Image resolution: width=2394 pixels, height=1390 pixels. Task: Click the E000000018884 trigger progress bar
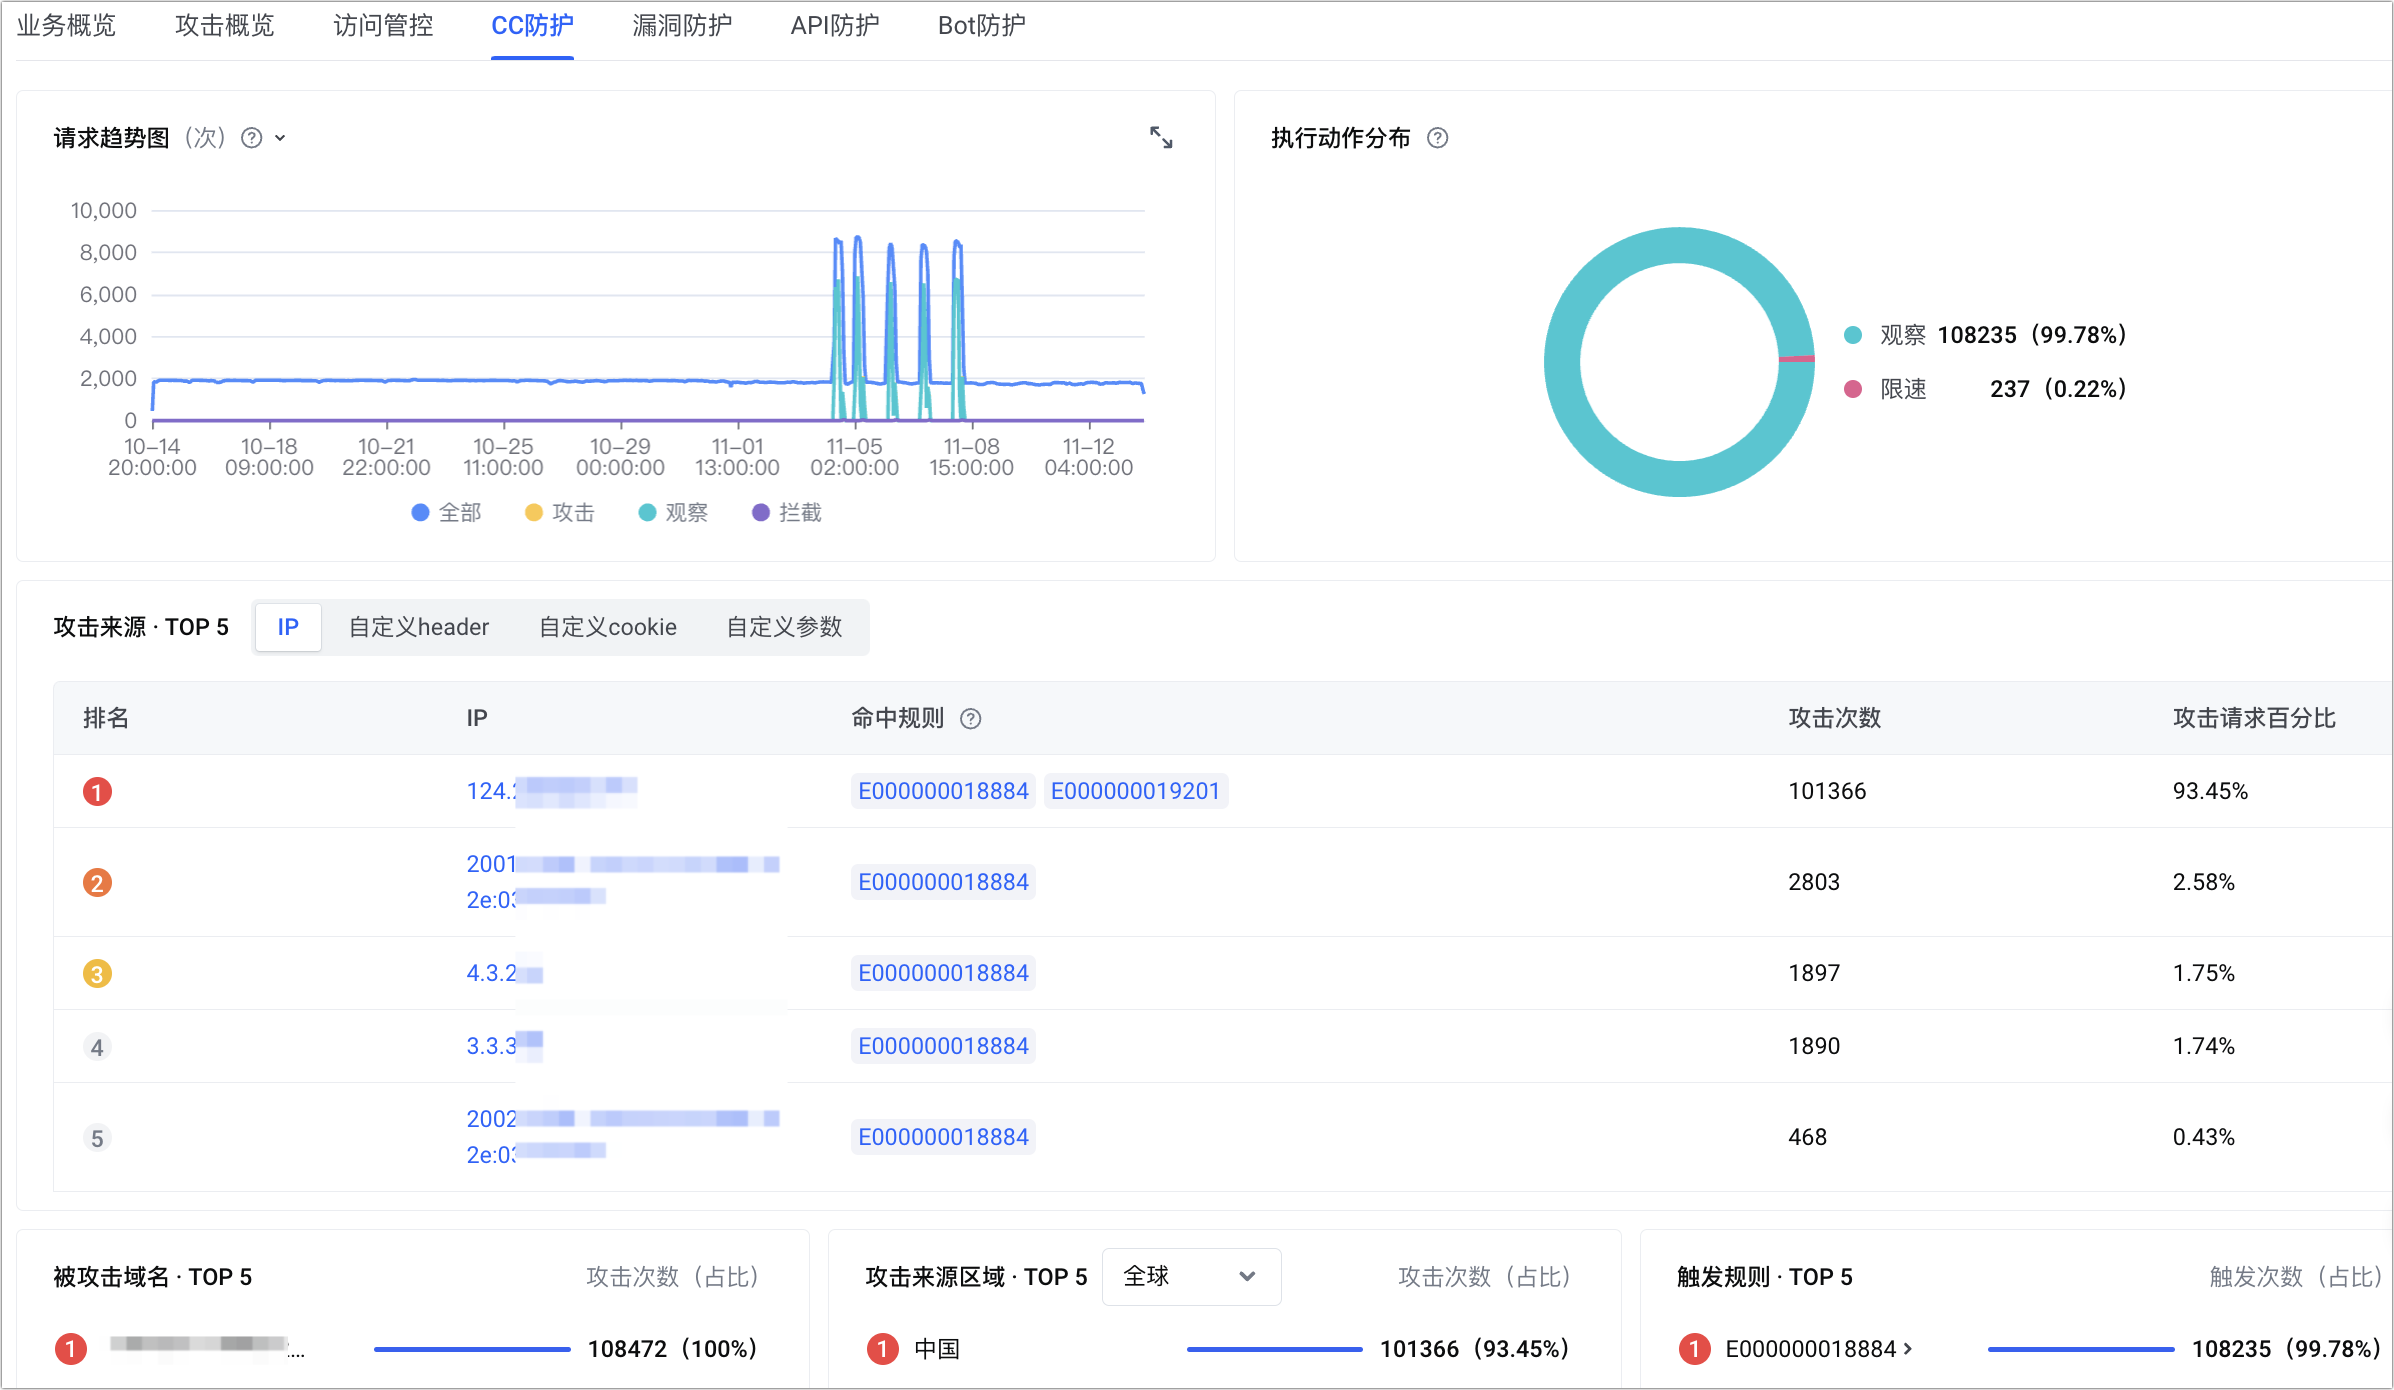(x=2081, y=1350)
